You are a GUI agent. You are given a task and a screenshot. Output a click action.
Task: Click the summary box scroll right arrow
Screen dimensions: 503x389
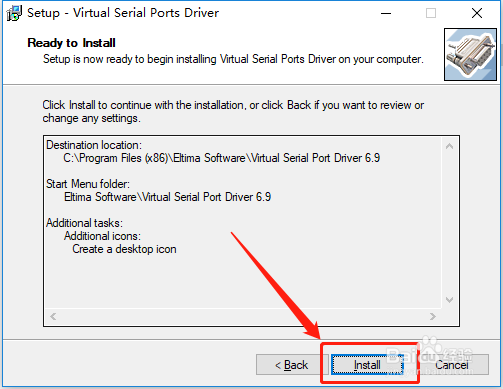433,316
